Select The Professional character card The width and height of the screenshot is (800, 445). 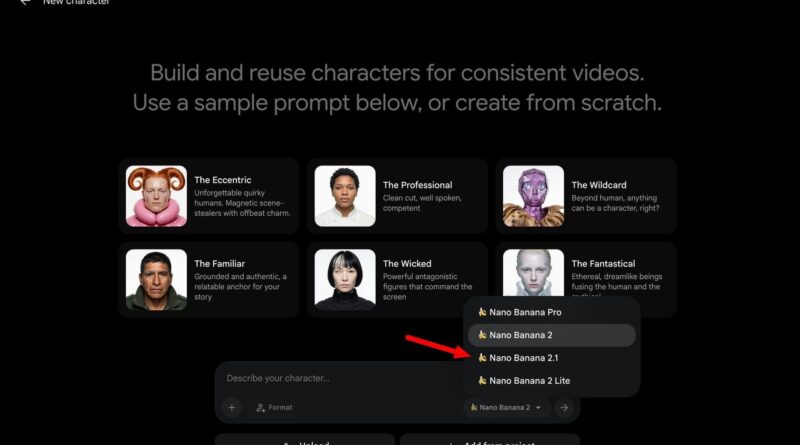click(x=397, y=196)
